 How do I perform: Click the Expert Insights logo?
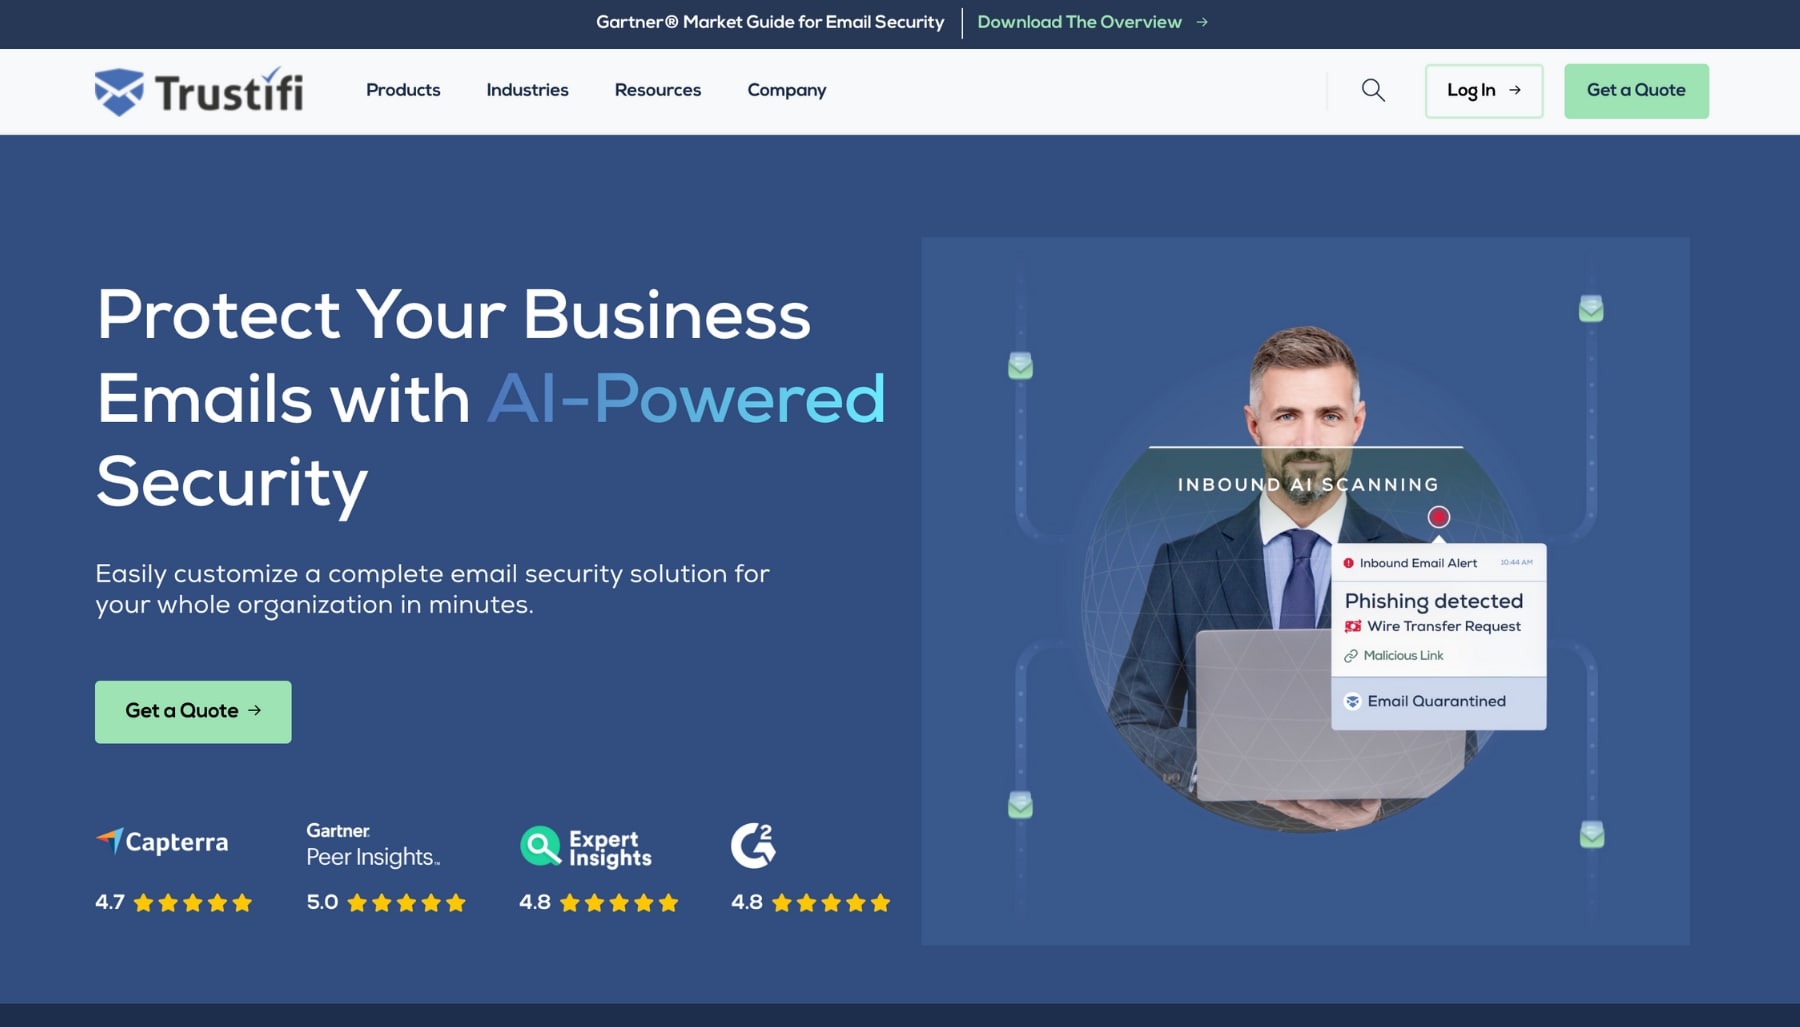tap(586, 847)
